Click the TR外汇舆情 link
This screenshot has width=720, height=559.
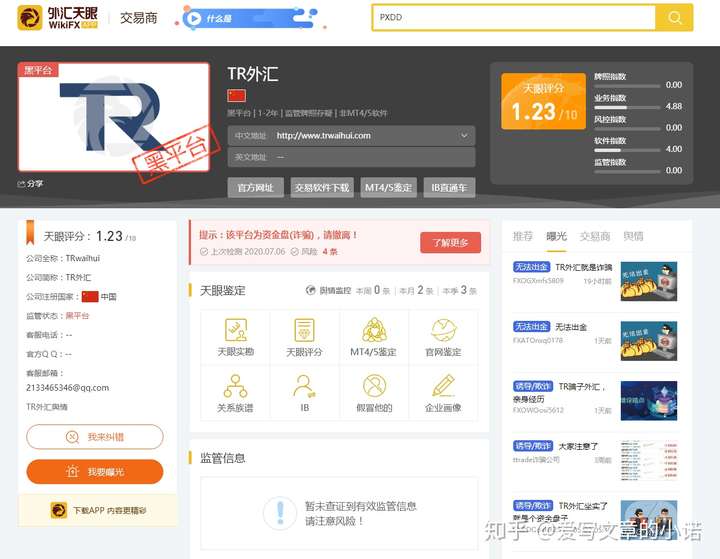click(47, 407)
